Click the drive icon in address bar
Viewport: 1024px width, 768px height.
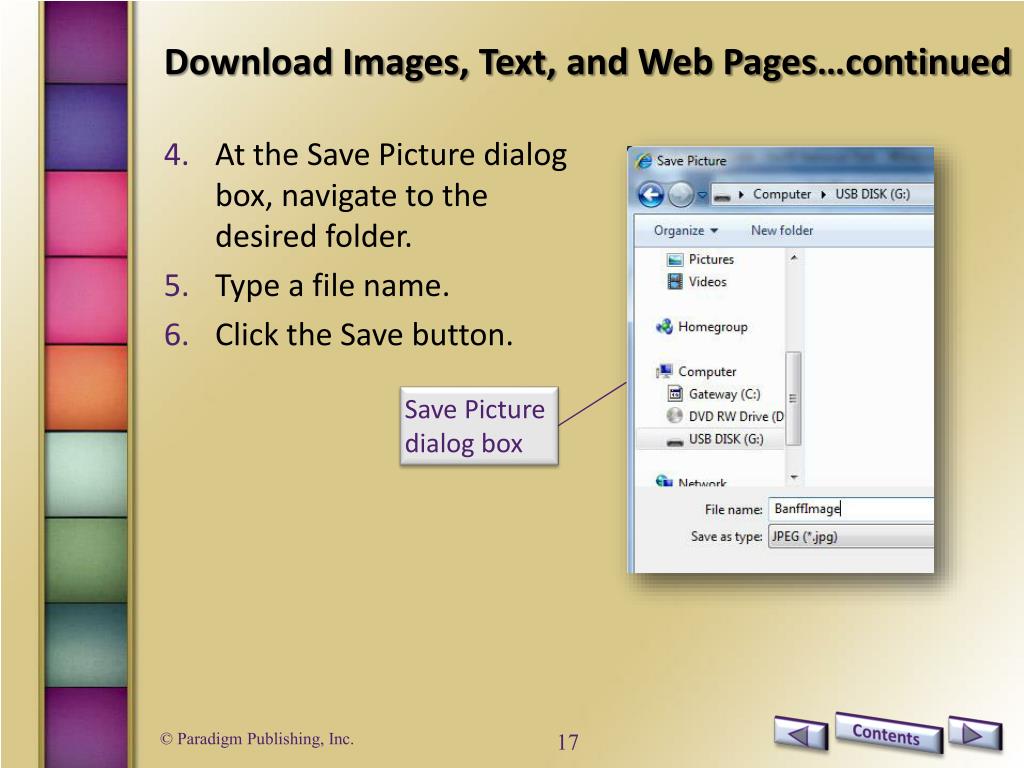tap(722, 196)
